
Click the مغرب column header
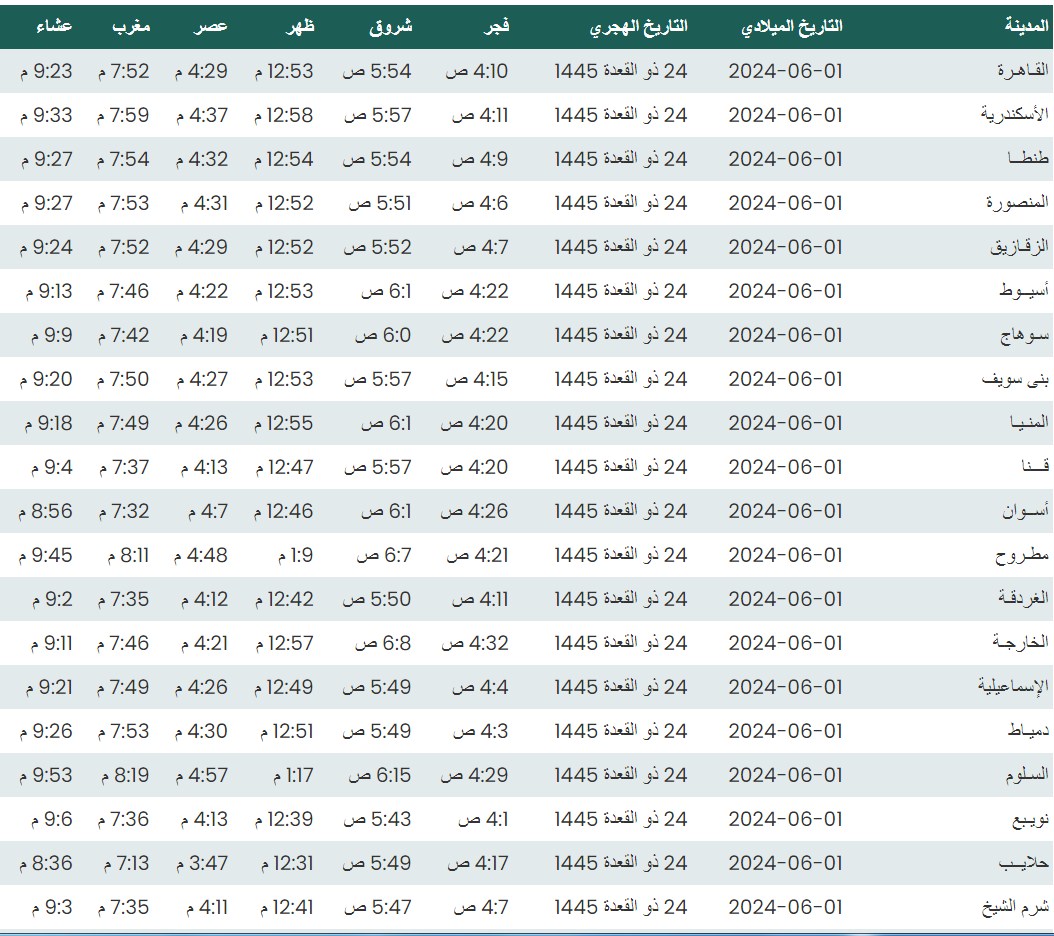130,27
